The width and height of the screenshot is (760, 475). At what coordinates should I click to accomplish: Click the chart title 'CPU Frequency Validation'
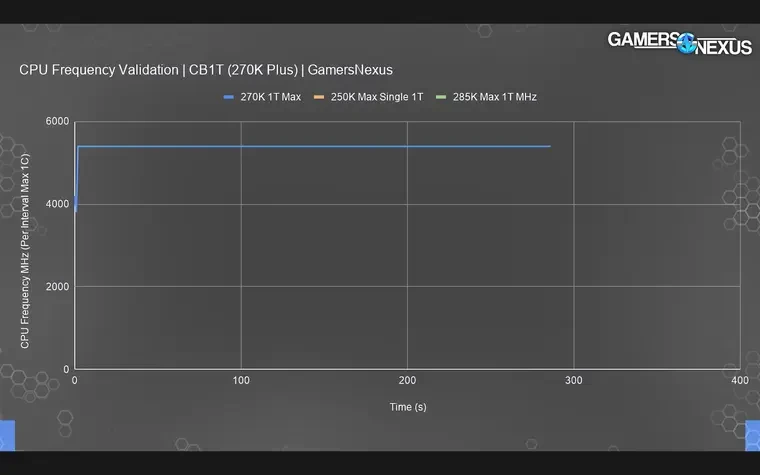tap(99, 70)
